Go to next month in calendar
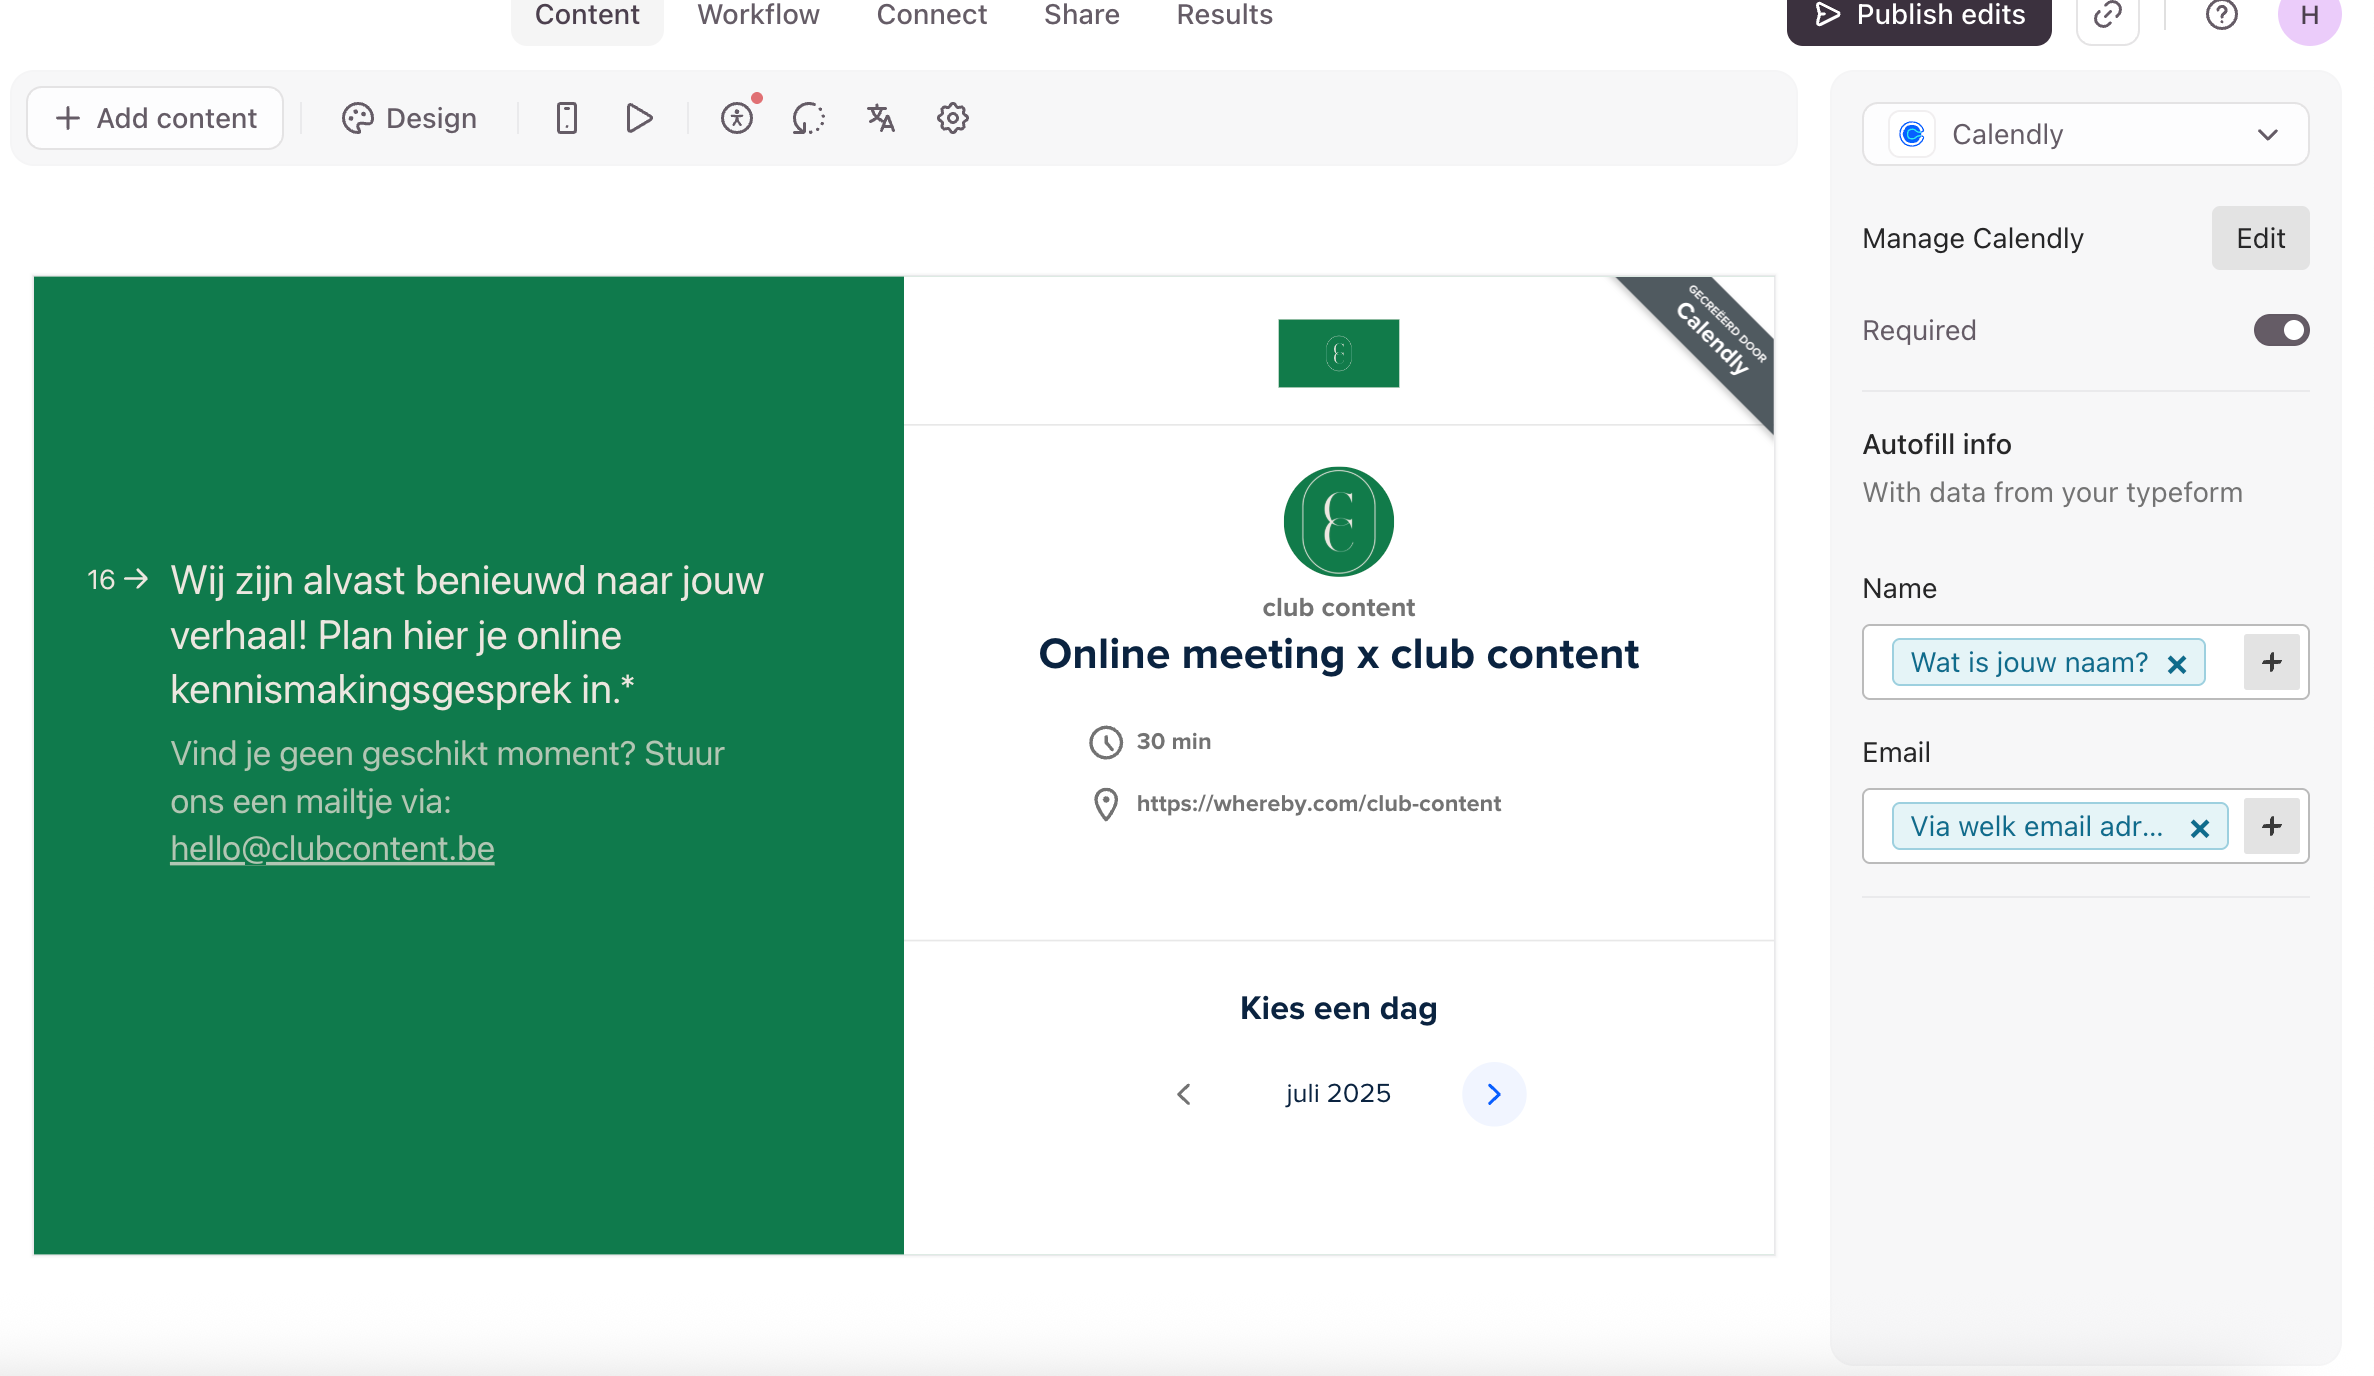The width and height of the screenshot is (2374, 1376). [x=1493, y=1094]
